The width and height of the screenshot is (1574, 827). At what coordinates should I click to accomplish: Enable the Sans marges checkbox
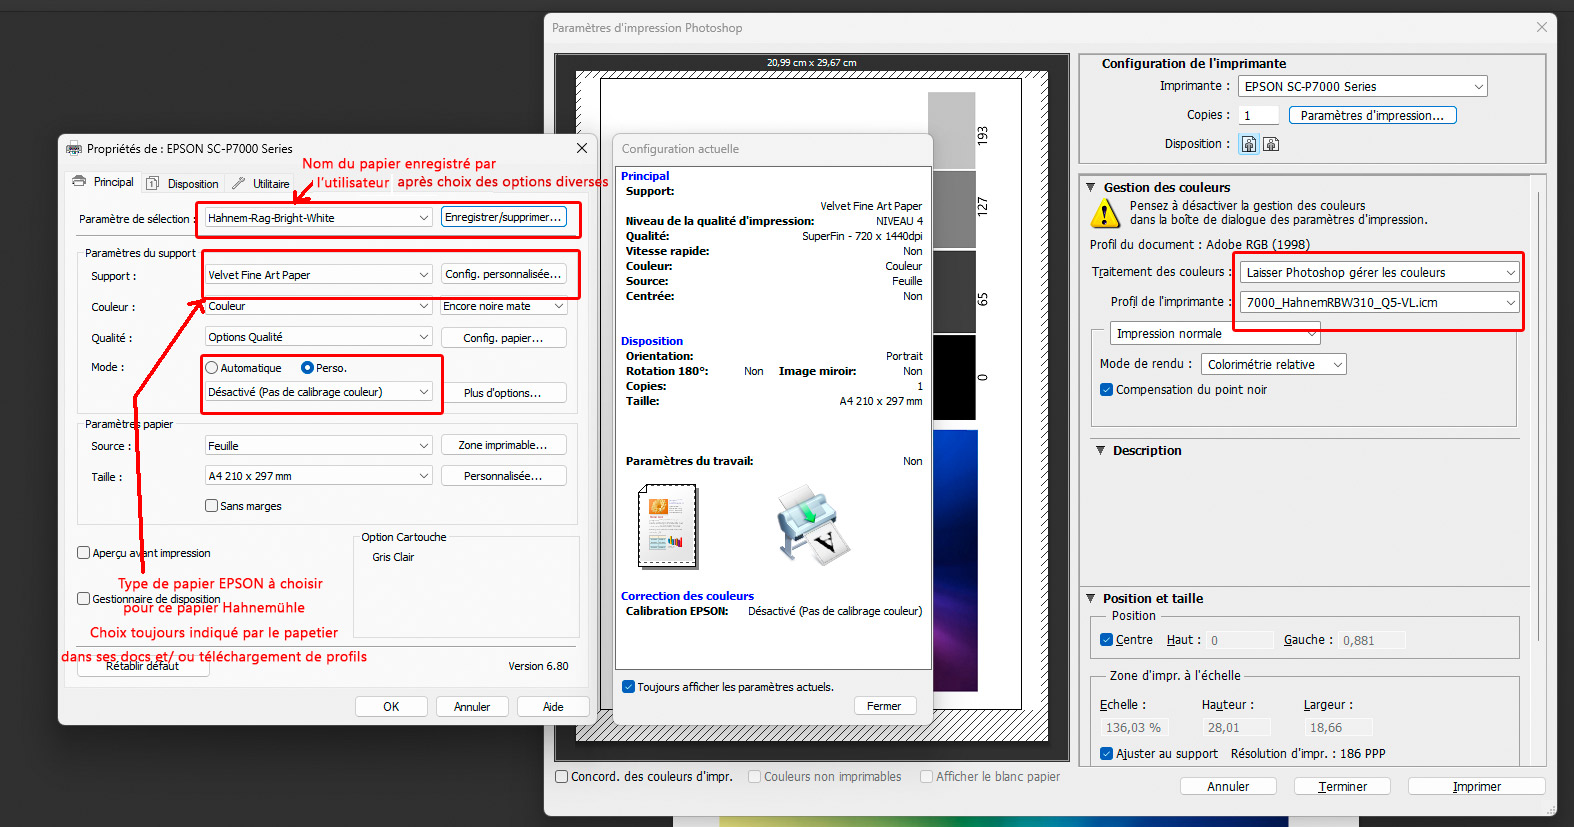pyautogui.click(x=212, y=506)
